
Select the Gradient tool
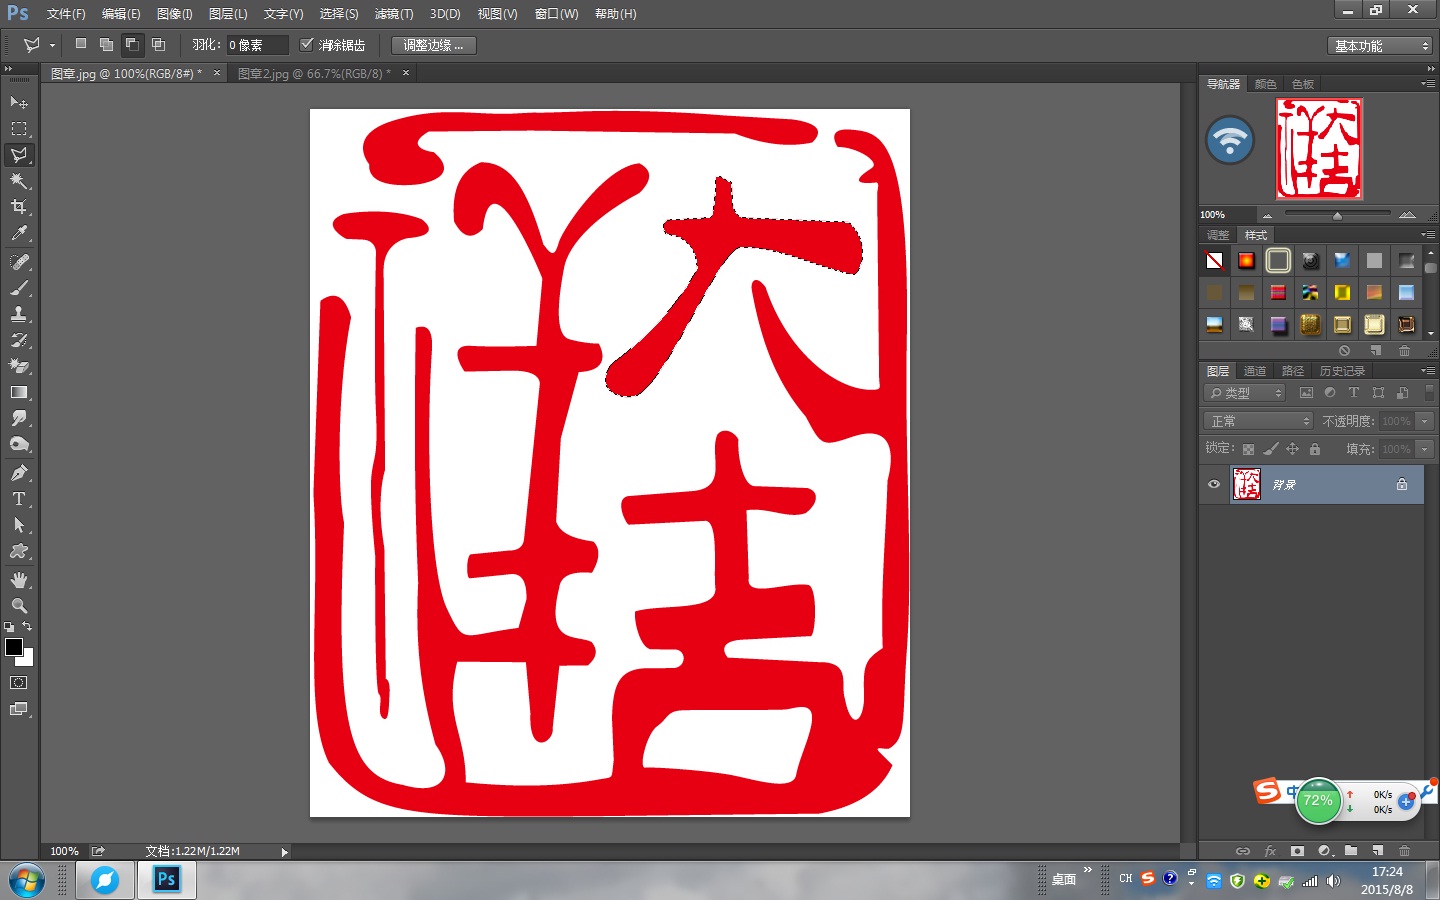[19, 392]
